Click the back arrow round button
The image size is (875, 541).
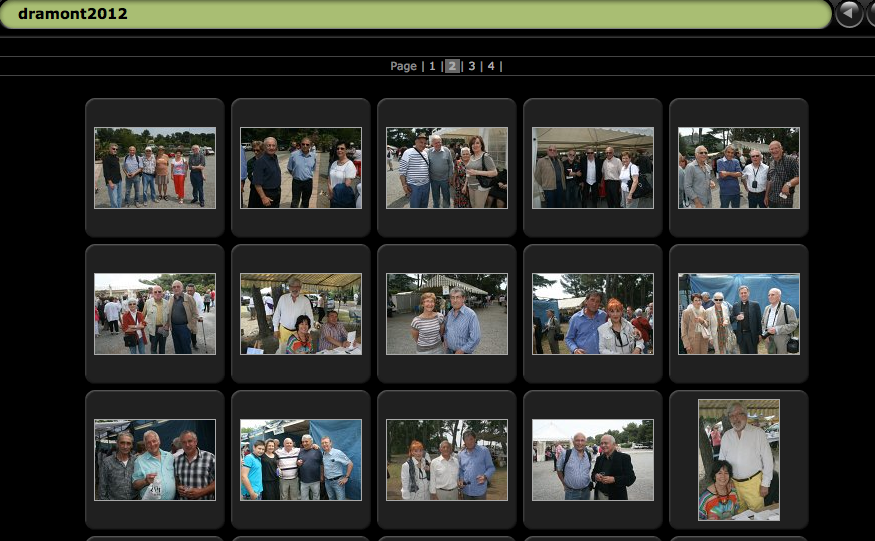(848, 13)
